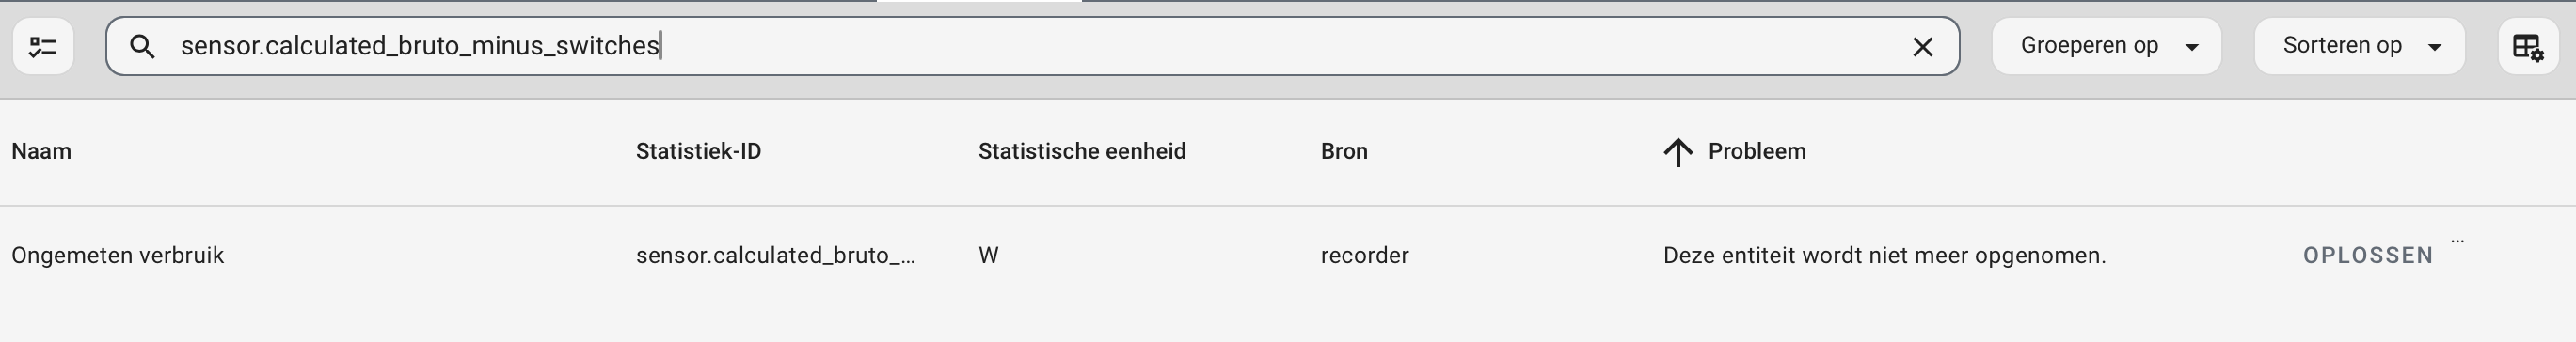
Task: Click the sensor.calculated_bruto_ statistic ID cell
Action: click(x=775, y=255)
